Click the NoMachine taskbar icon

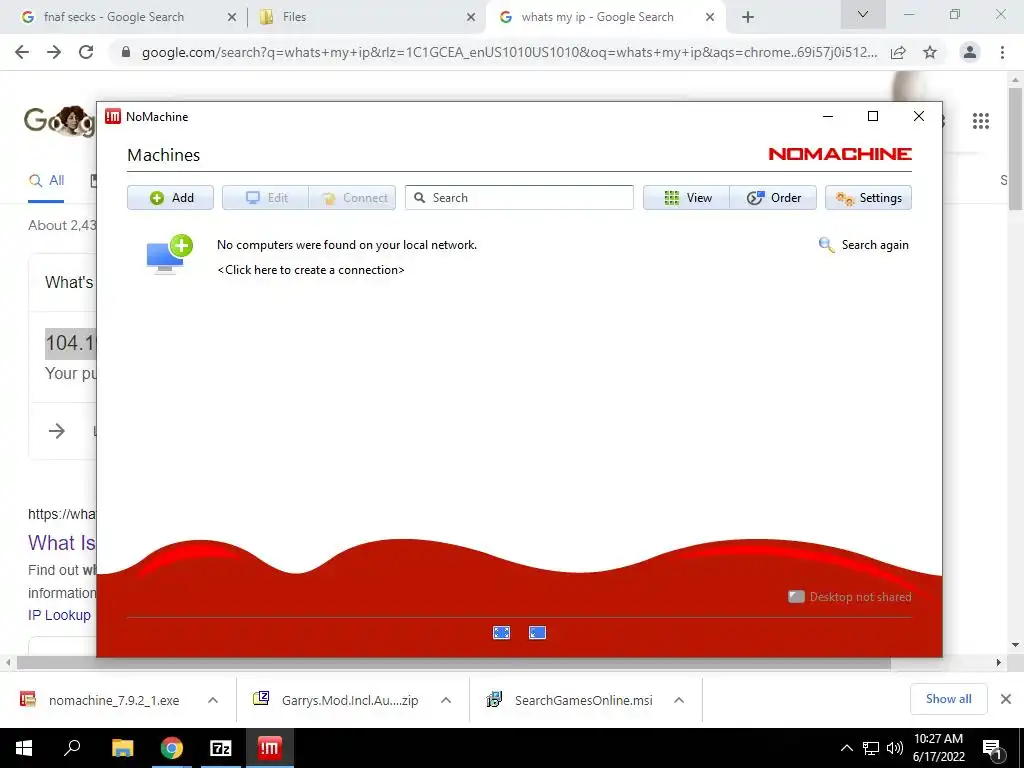point(270,748)
